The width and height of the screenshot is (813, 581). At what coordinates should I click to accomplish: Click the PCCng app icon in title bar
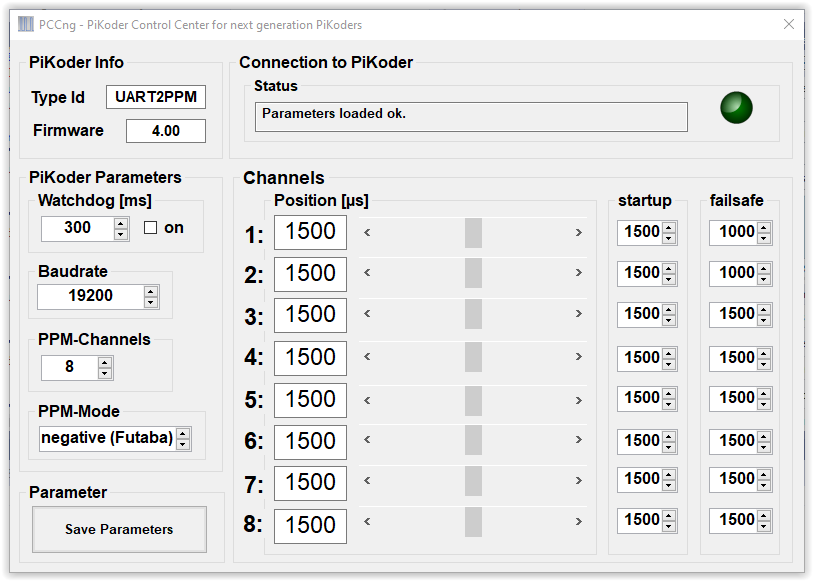coord(25,24)
